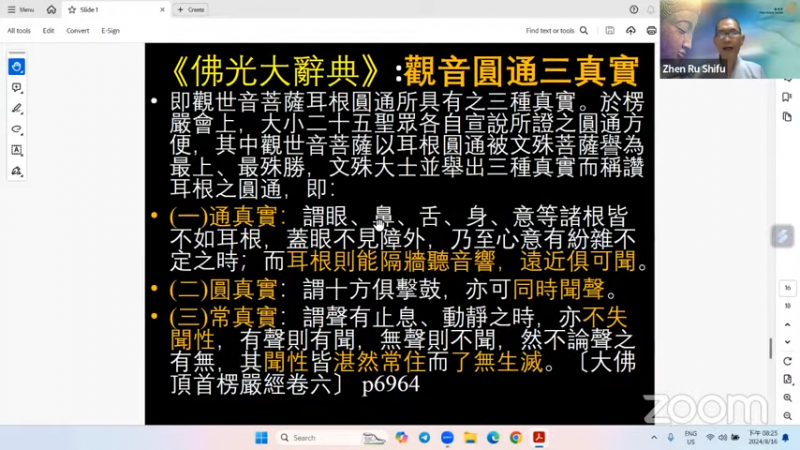Activate the Add Text box tool
Image resolution: width=800 pixels, height=450 pixels.
coord(17,150)
